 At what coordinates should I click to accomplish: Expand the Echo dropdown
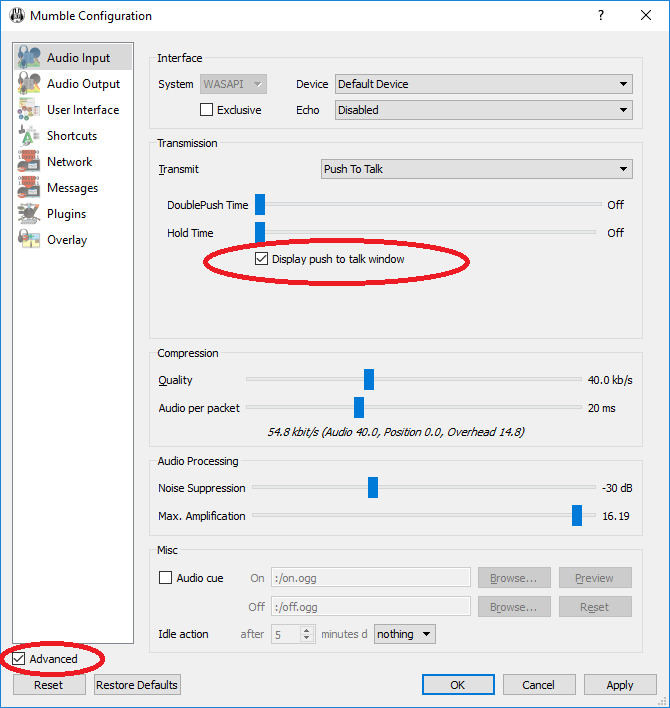(483, 110)
